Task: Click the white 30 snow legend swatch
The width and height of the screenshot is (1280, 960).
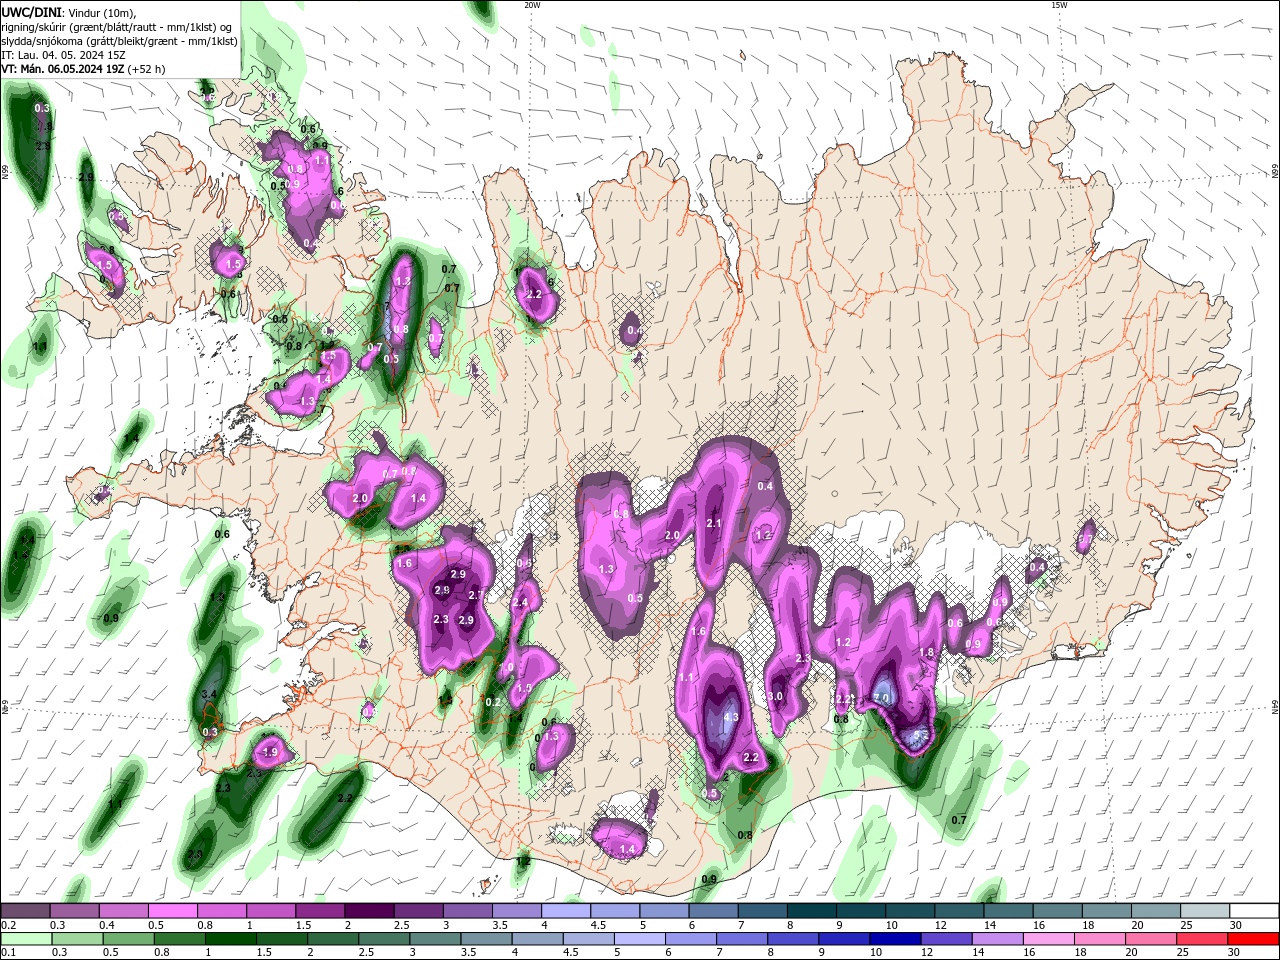Action: [1255, 911]
